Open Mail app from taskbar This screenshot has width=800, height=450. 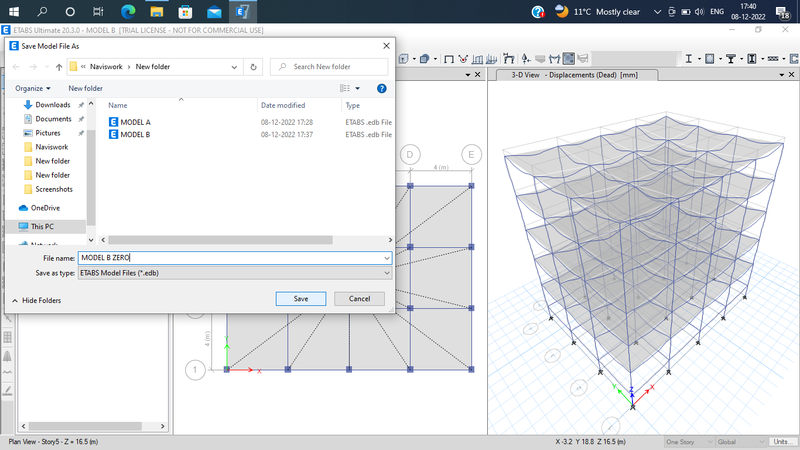(x=214, y=11)
